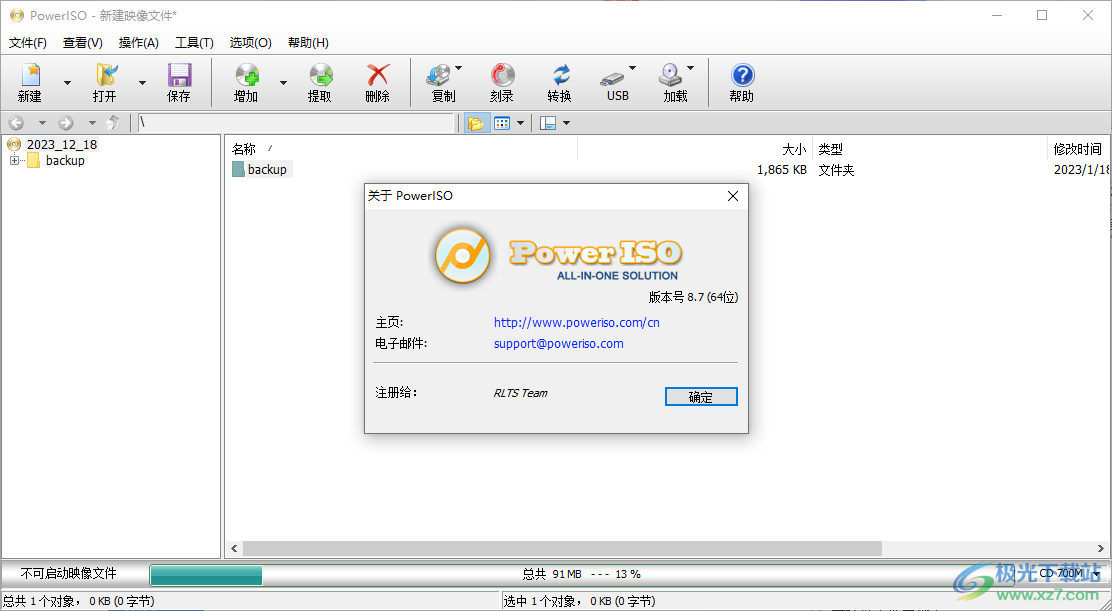1112x611 pixels.
Task: Toggle the folder tree view icon
Action: (476, 123)
